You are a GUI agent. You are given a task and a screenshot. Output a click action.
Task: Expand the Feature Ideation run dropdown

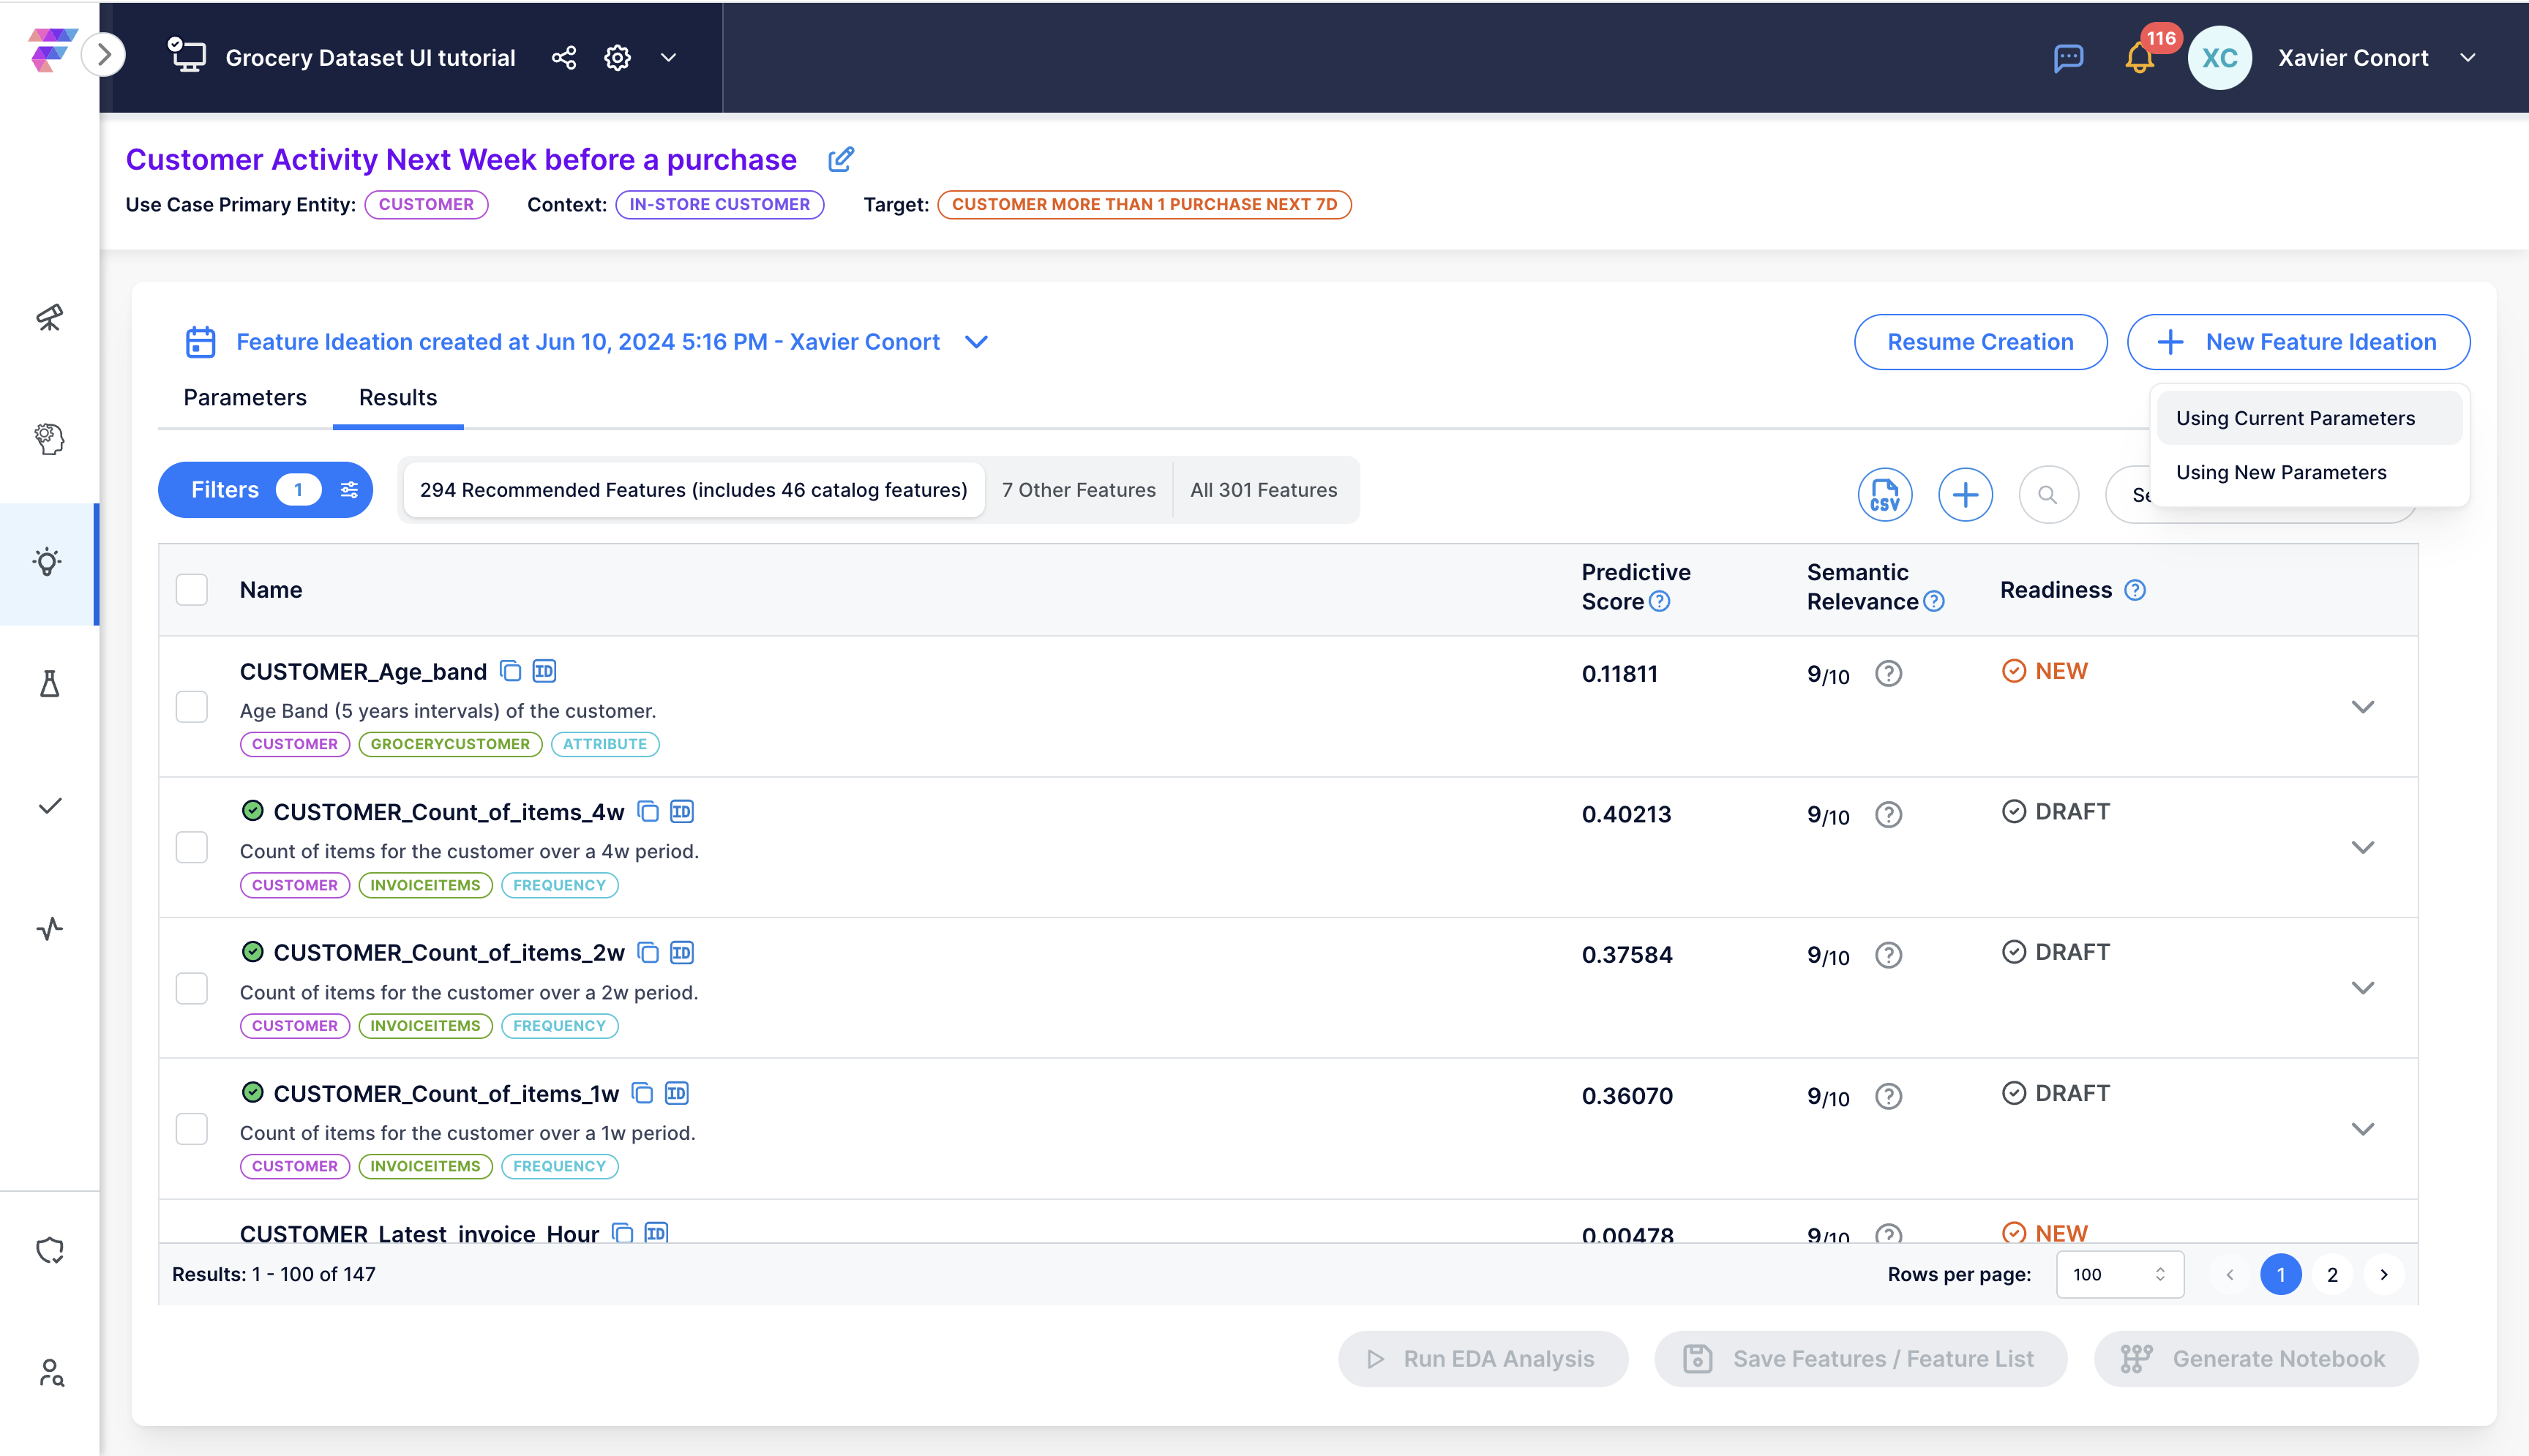[976, 342]
